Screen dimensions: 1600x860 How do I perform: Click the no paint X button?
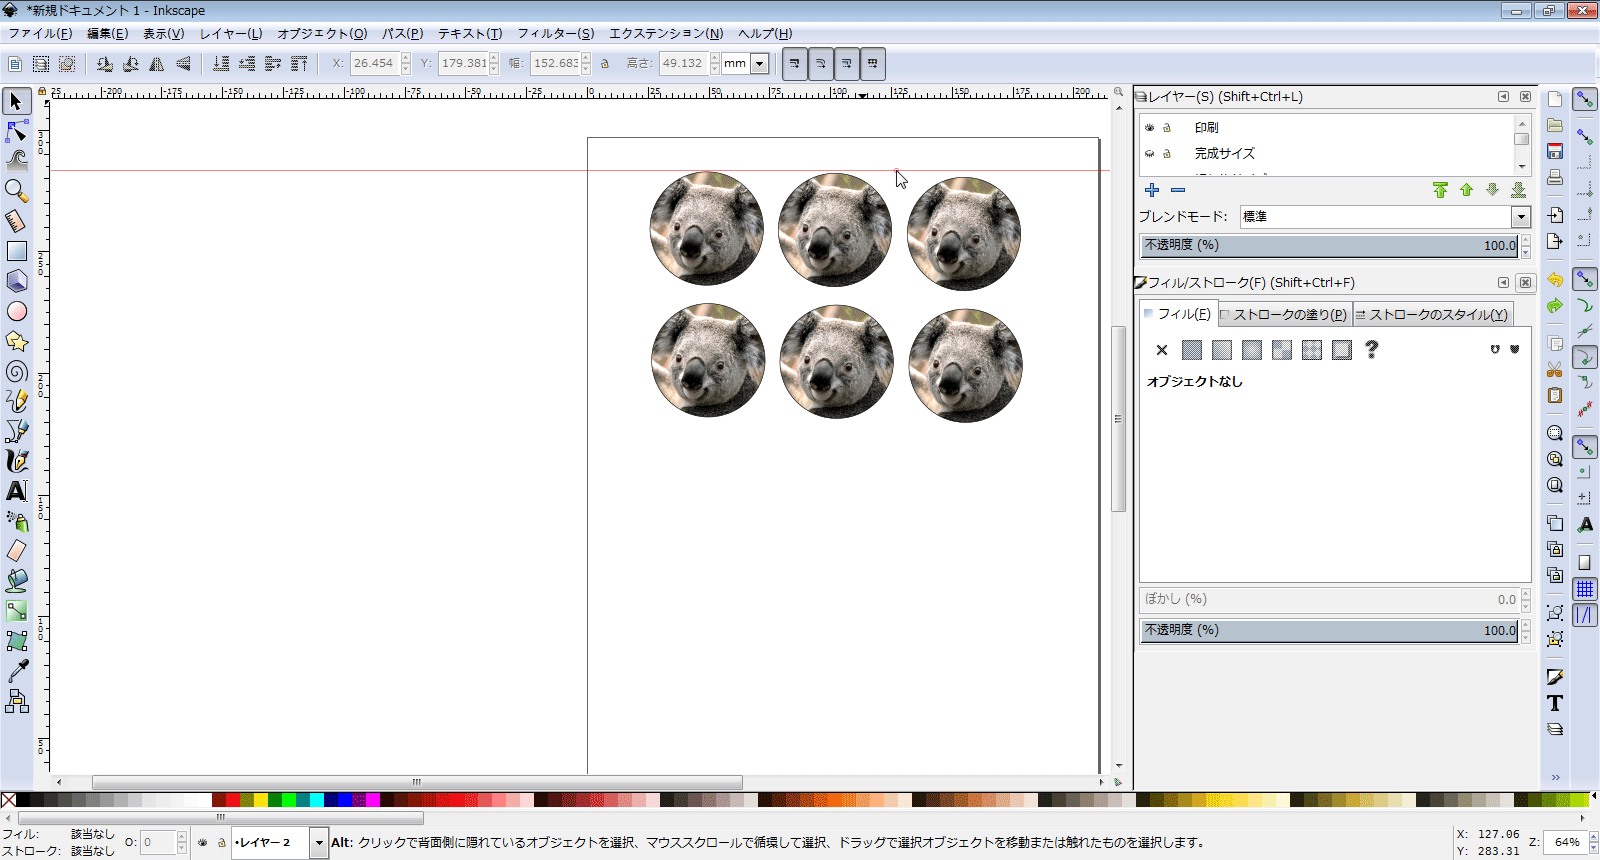(x=1161, y=350)
